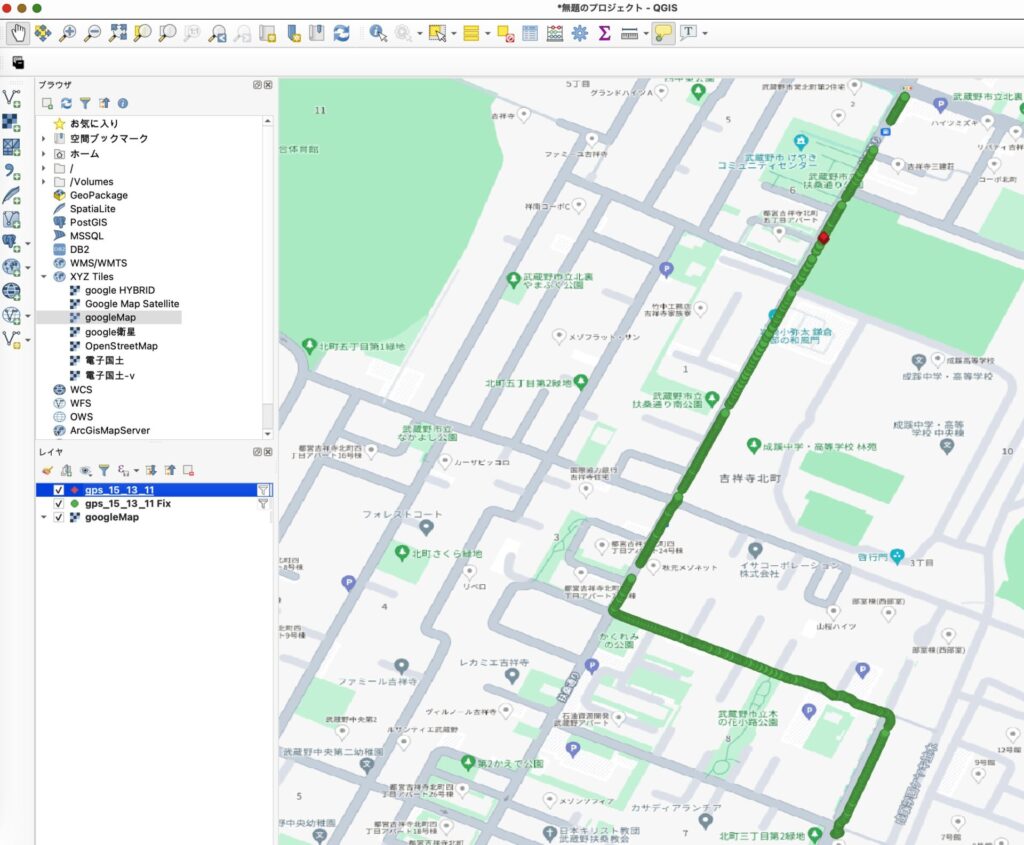Click Manage Map Themes eye icon
The image size is (1024, 845).
click(85, 470)
